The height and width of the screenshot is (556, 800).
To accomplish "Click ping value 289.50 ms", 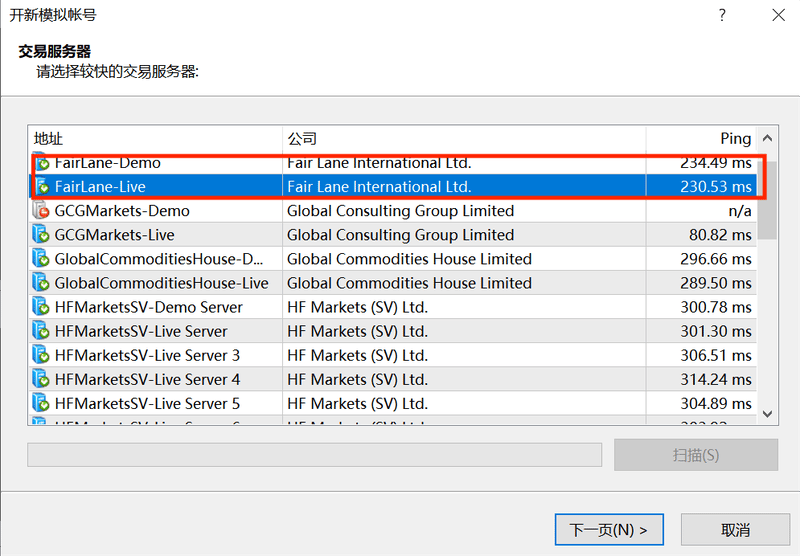I will (x=716, y=283).
